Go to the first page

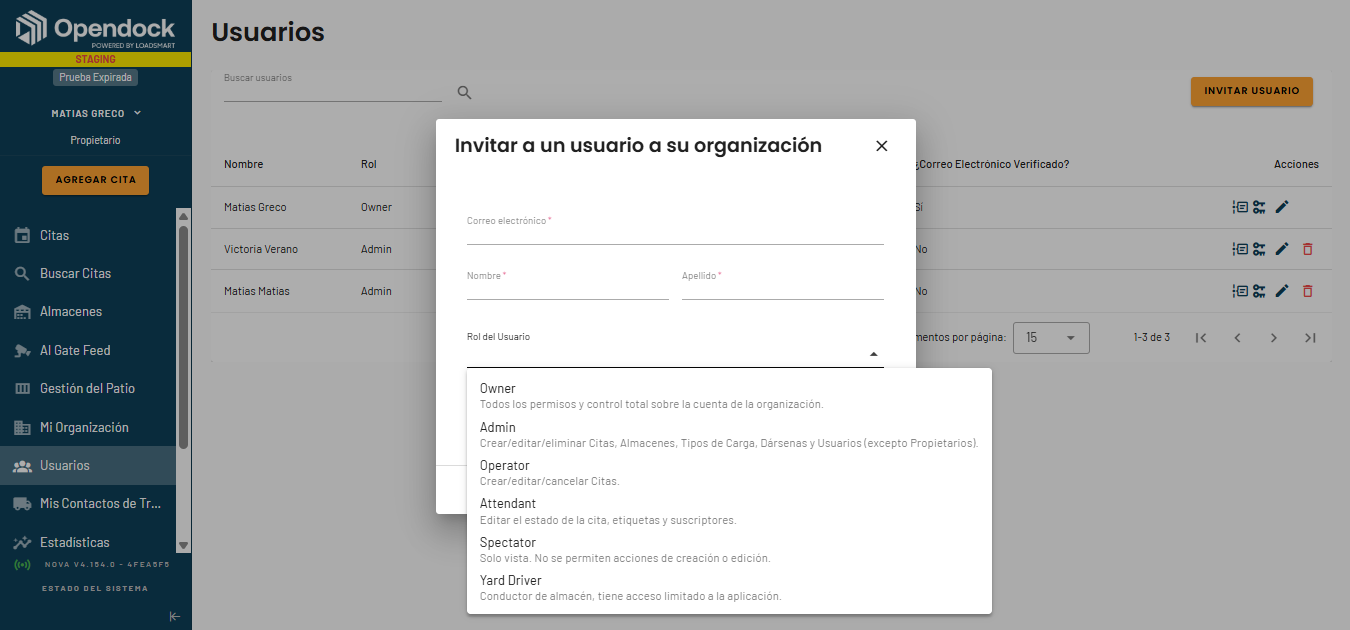1201,338
